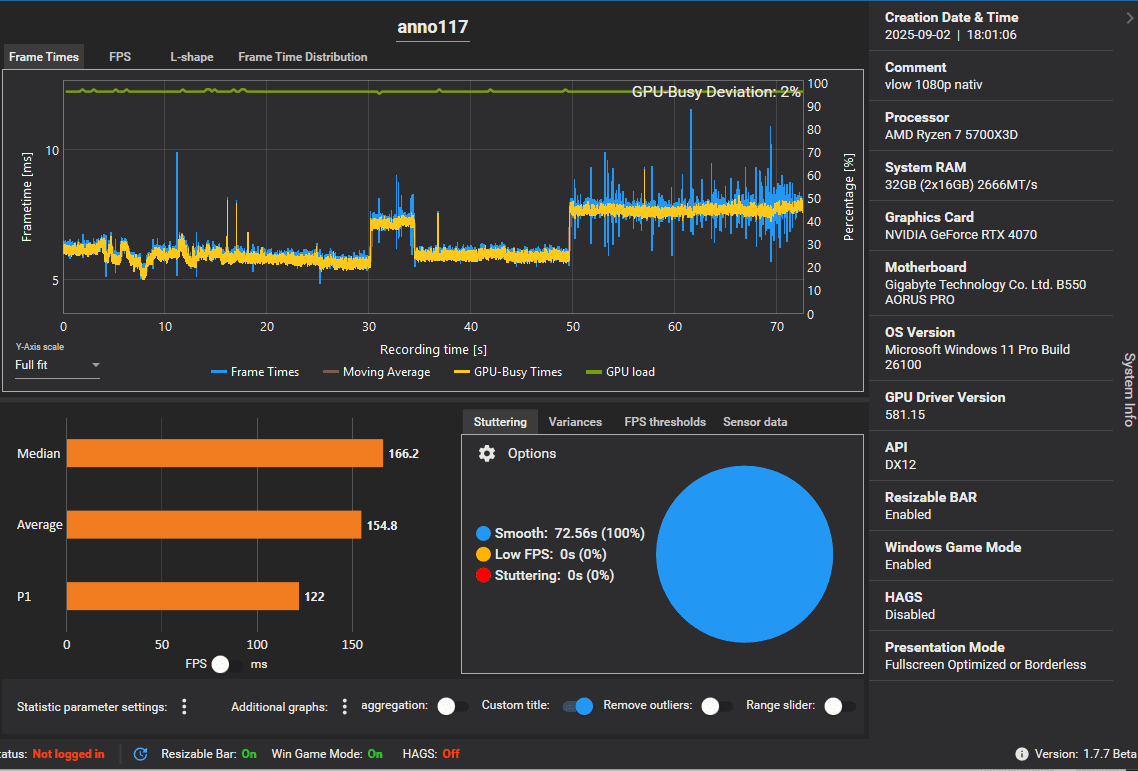Enable the Remove outliers switch

[717, 706]
